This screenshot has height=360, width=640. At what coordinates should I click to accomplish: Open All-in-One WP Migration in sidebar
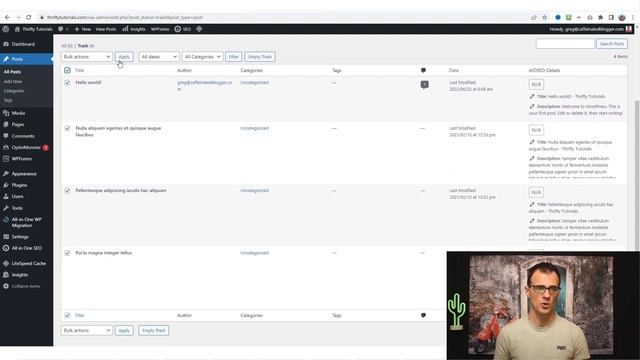point(27,222)
